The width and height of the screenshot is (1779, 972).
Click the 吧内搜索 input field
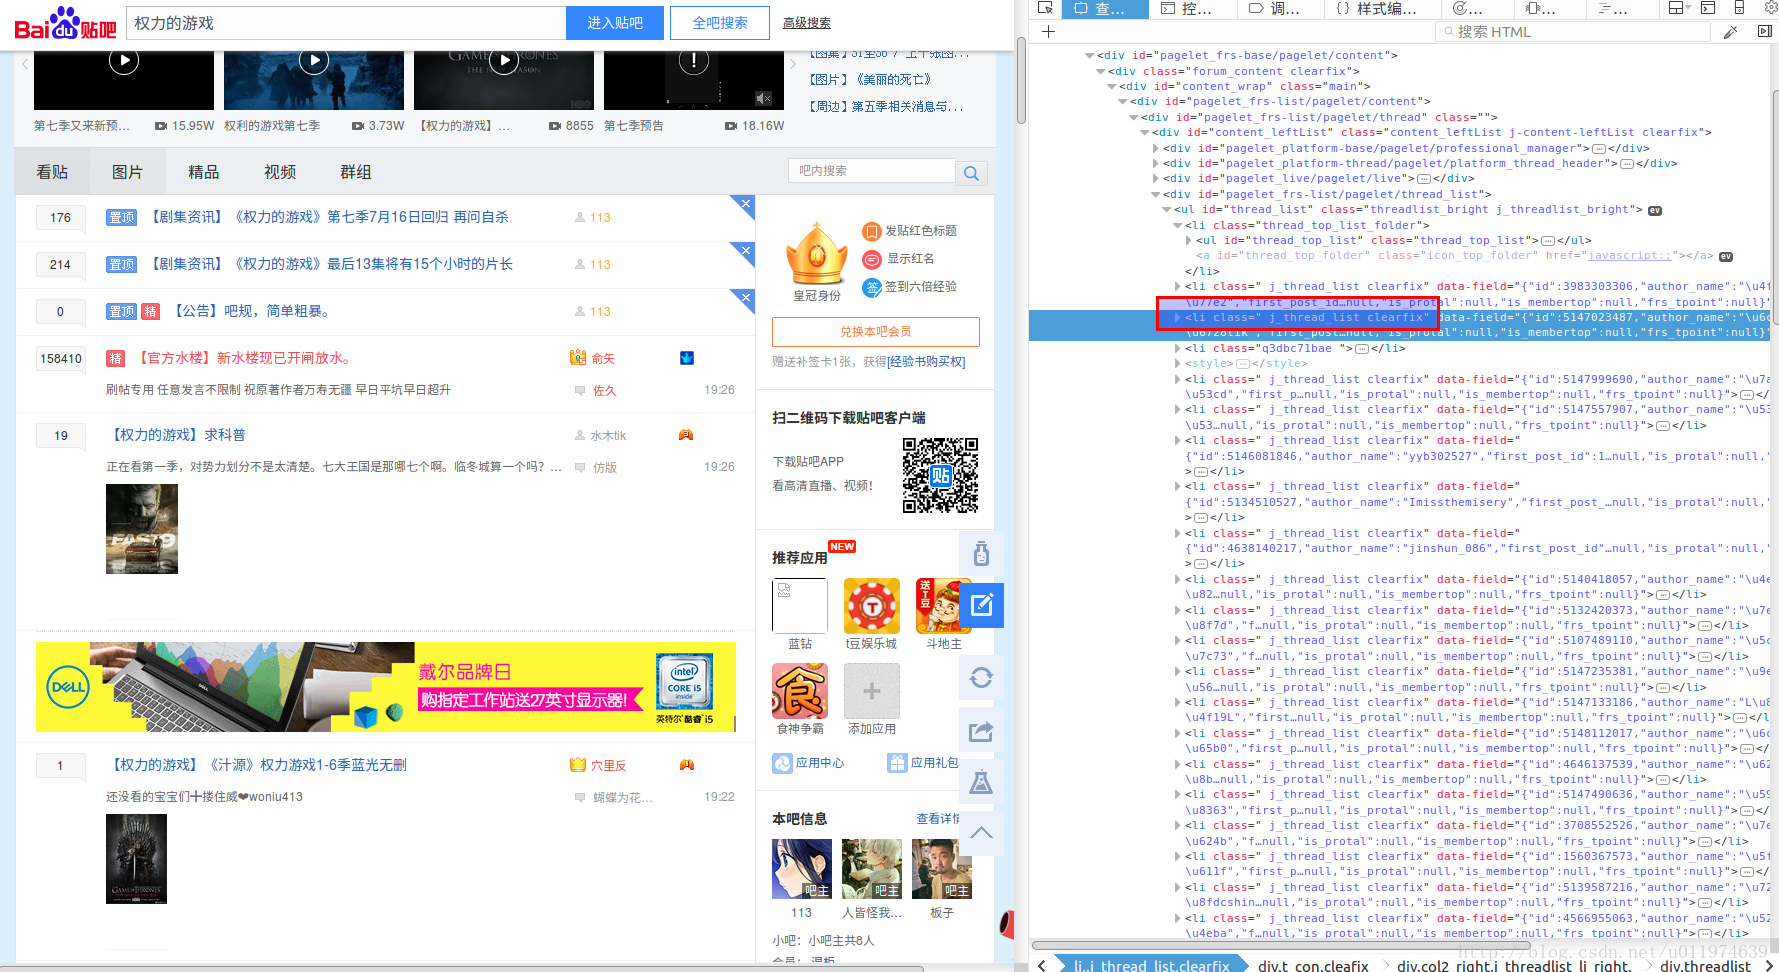[872, 171]
